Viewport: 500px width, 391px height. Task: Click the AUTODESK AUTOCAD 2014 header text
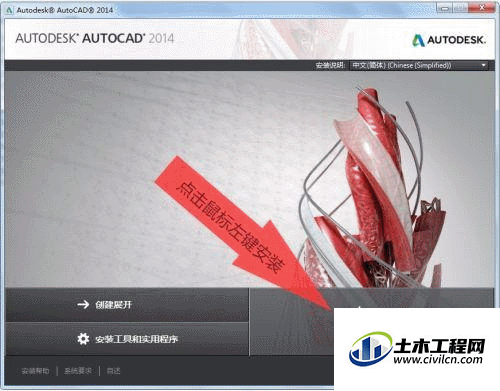tap(95, 38)
